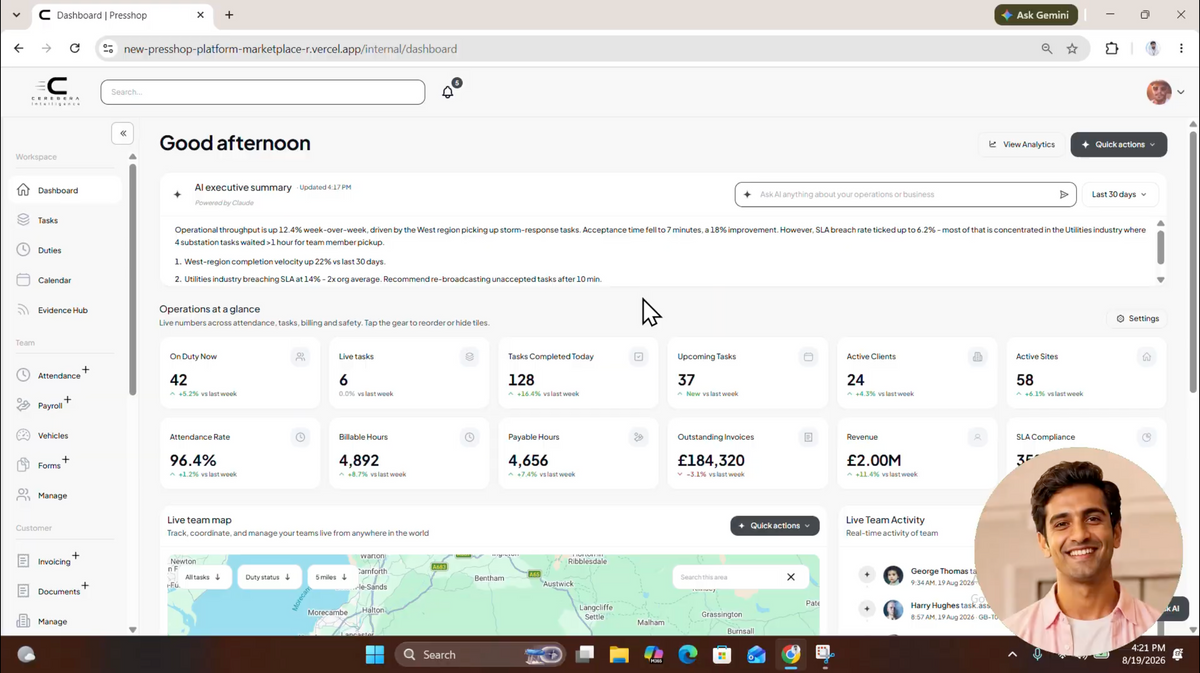Click View Analytics button
Image resolution: width=1200 pixels, height=673 pixels.
coord(1022,144)
